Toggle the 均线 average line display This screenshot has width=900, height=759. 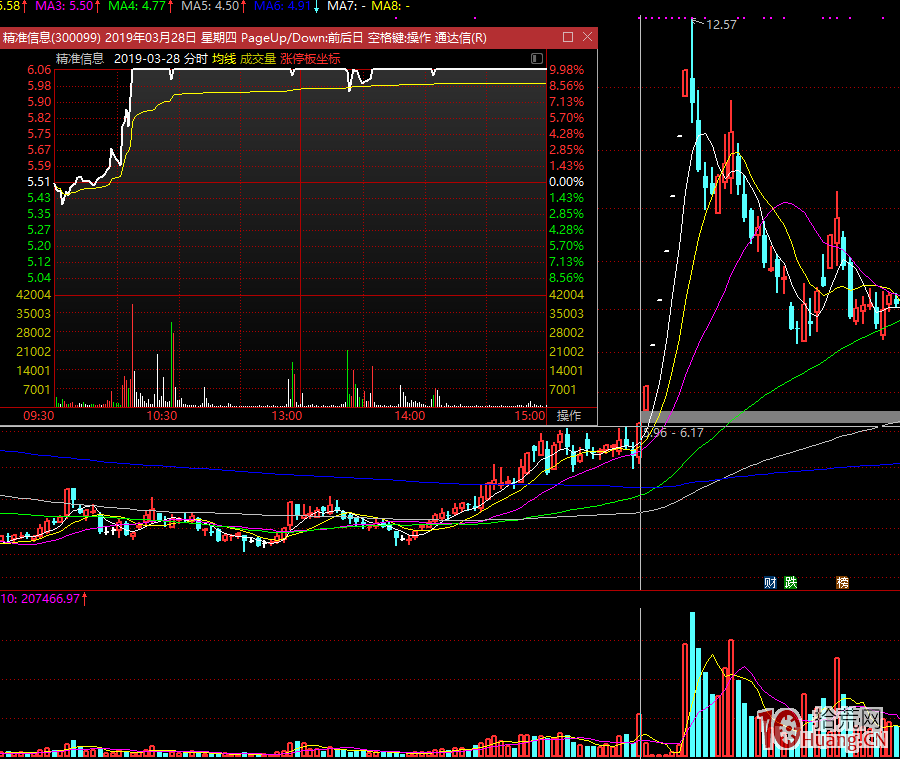(223, 59)
